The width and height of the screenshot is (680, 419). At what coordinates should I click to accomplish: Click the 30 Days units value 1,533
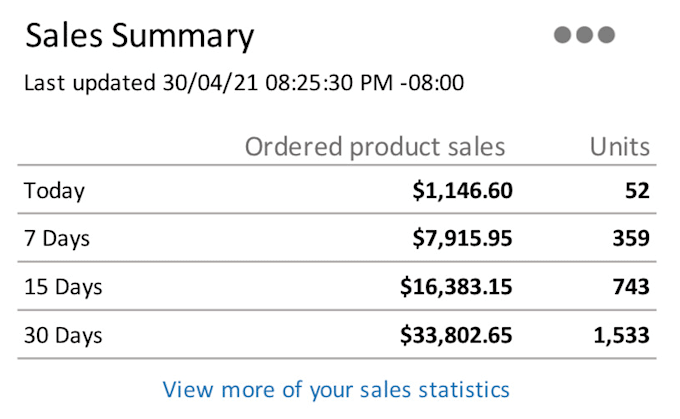pos(621,335)
